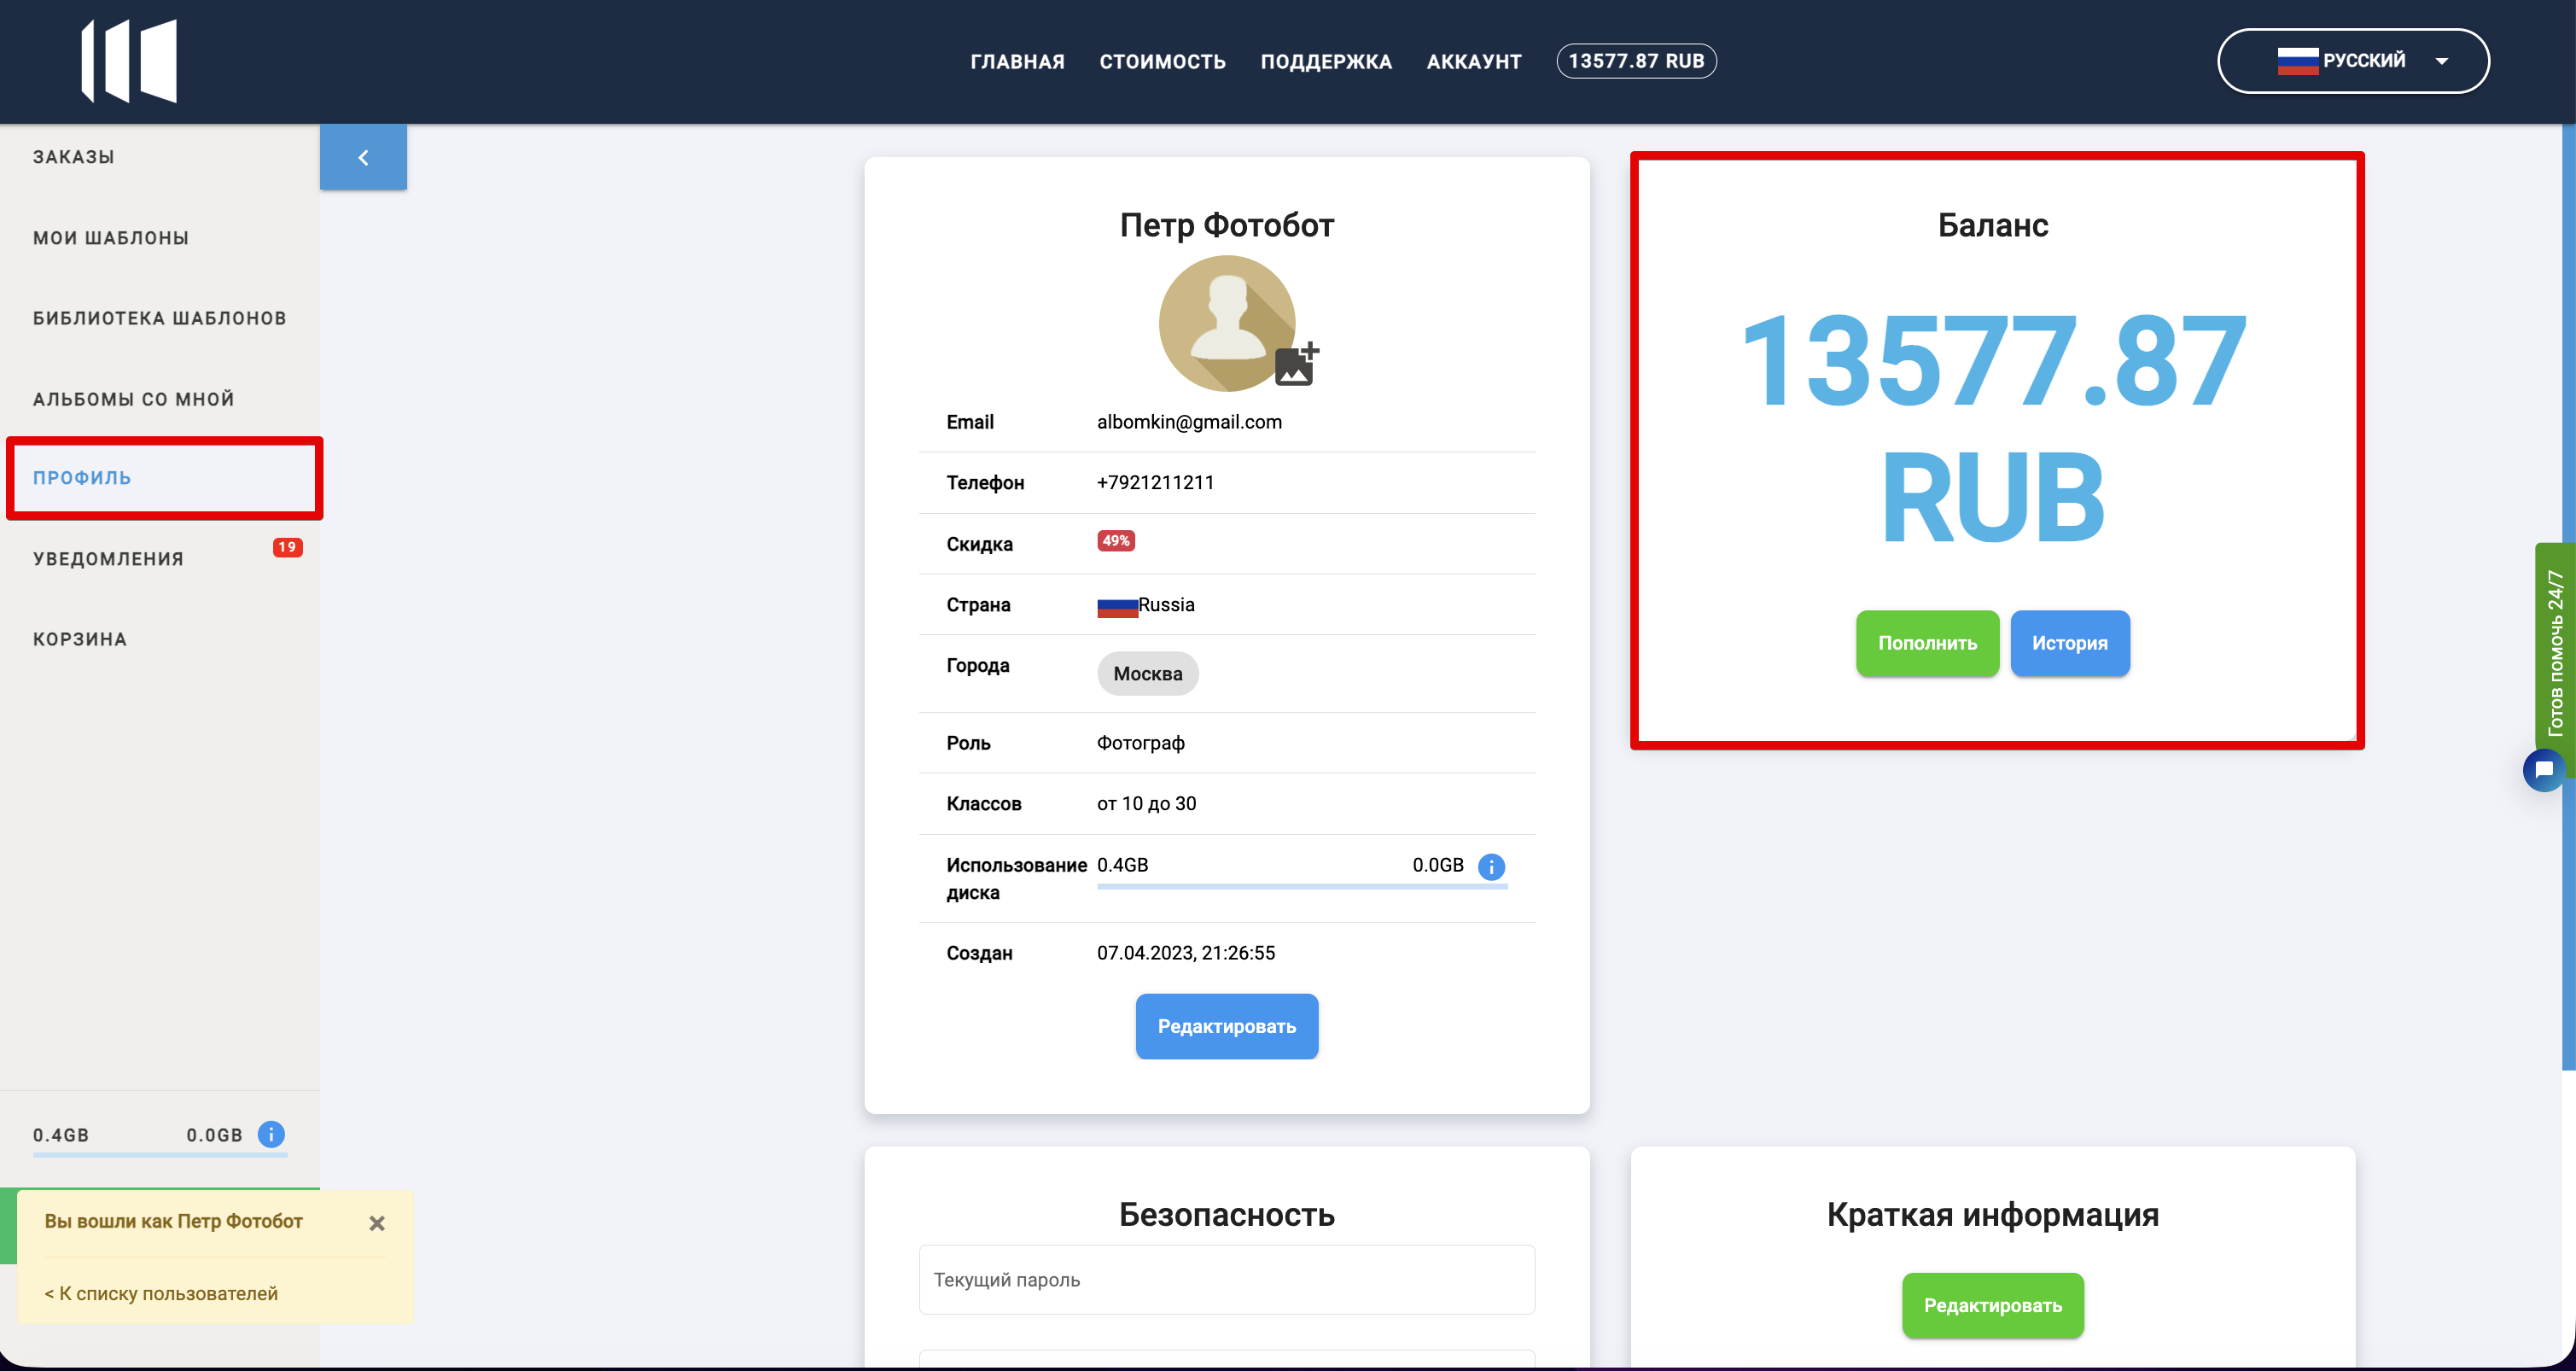Click the 'от 10 до 30' classes value

point(1146,804)
